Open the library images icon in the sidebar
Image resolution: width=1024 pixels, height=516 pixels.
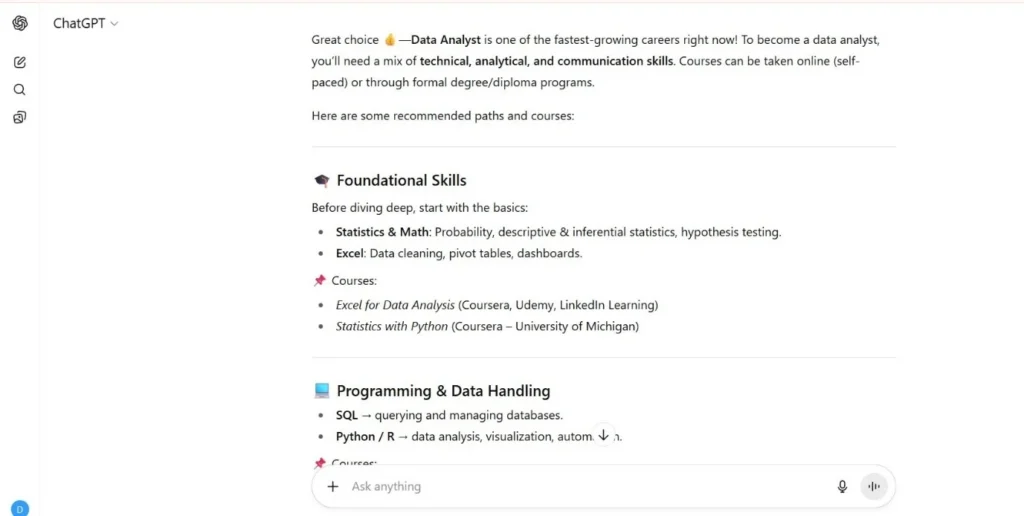[x=20, y=118]
